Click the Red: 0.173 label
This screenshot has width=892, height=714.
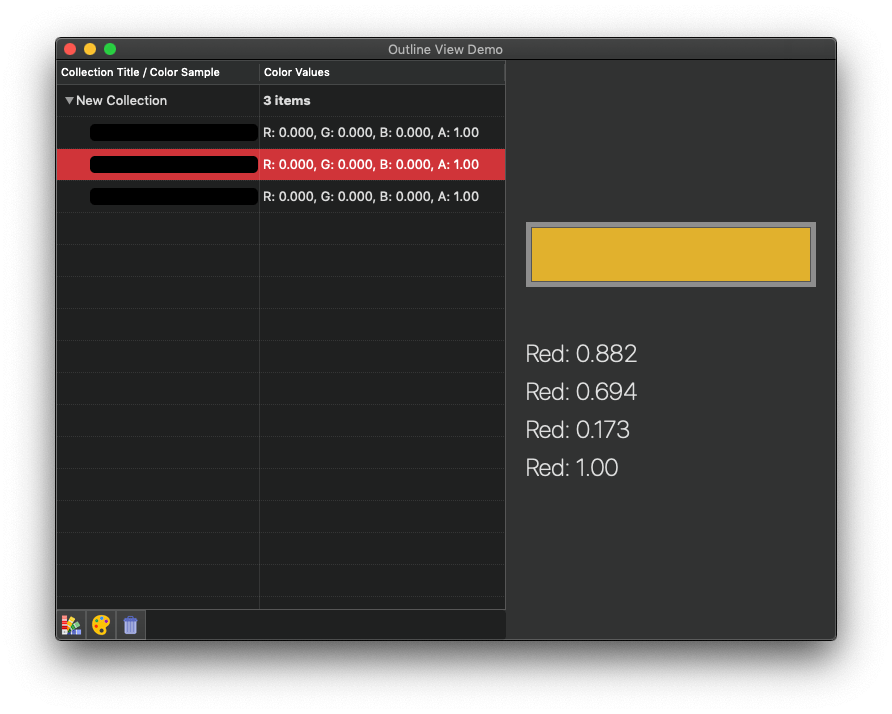[577, 430]
